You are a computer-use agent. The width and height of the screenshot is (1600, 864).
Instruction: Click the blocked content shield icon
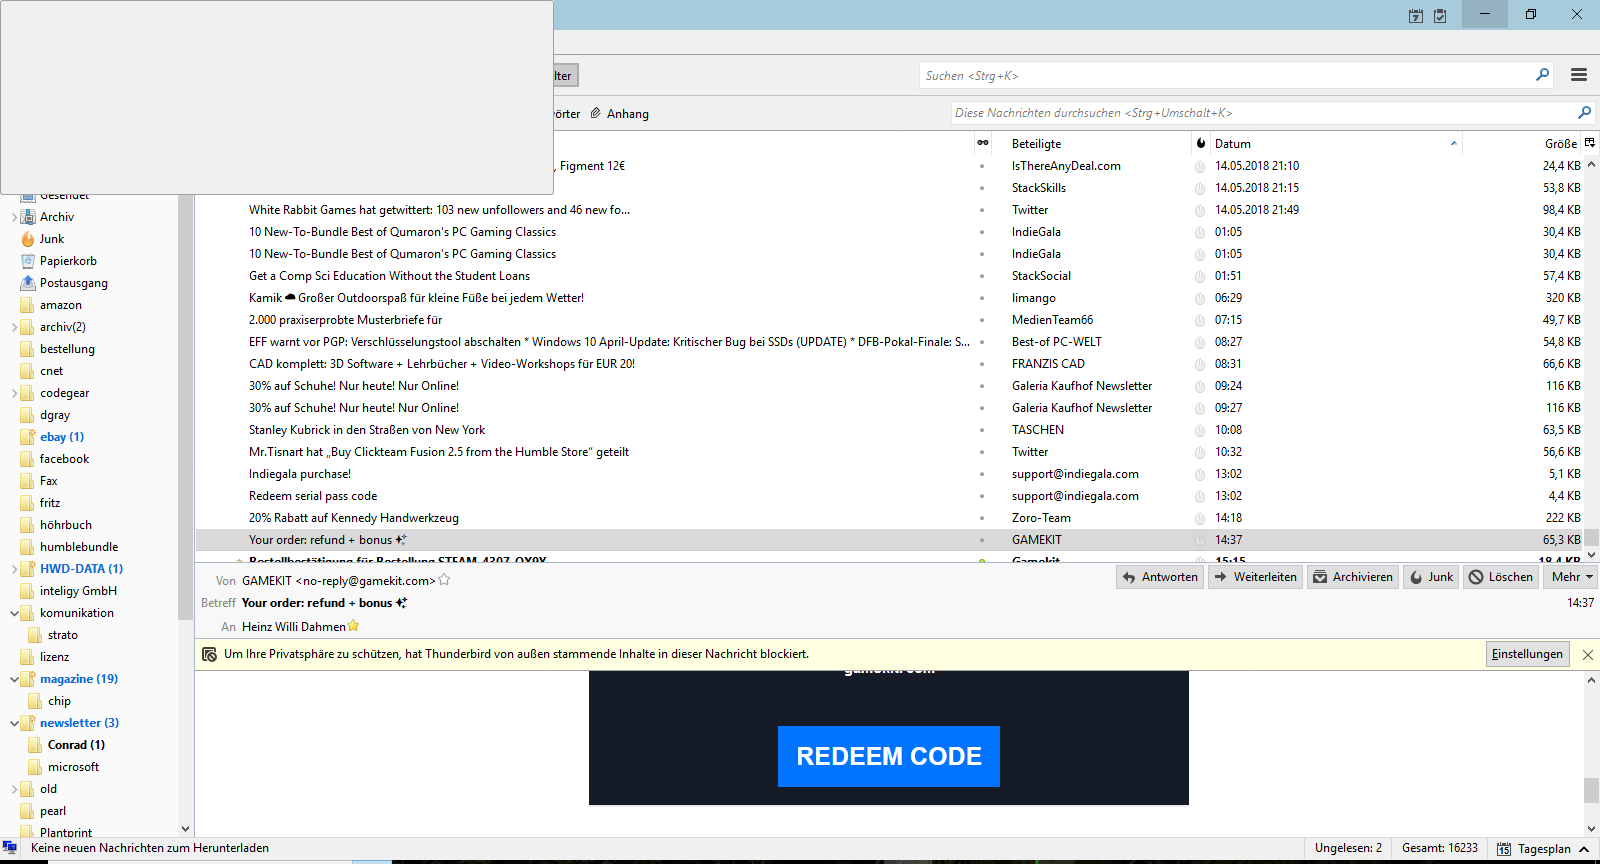click(209, 654)
